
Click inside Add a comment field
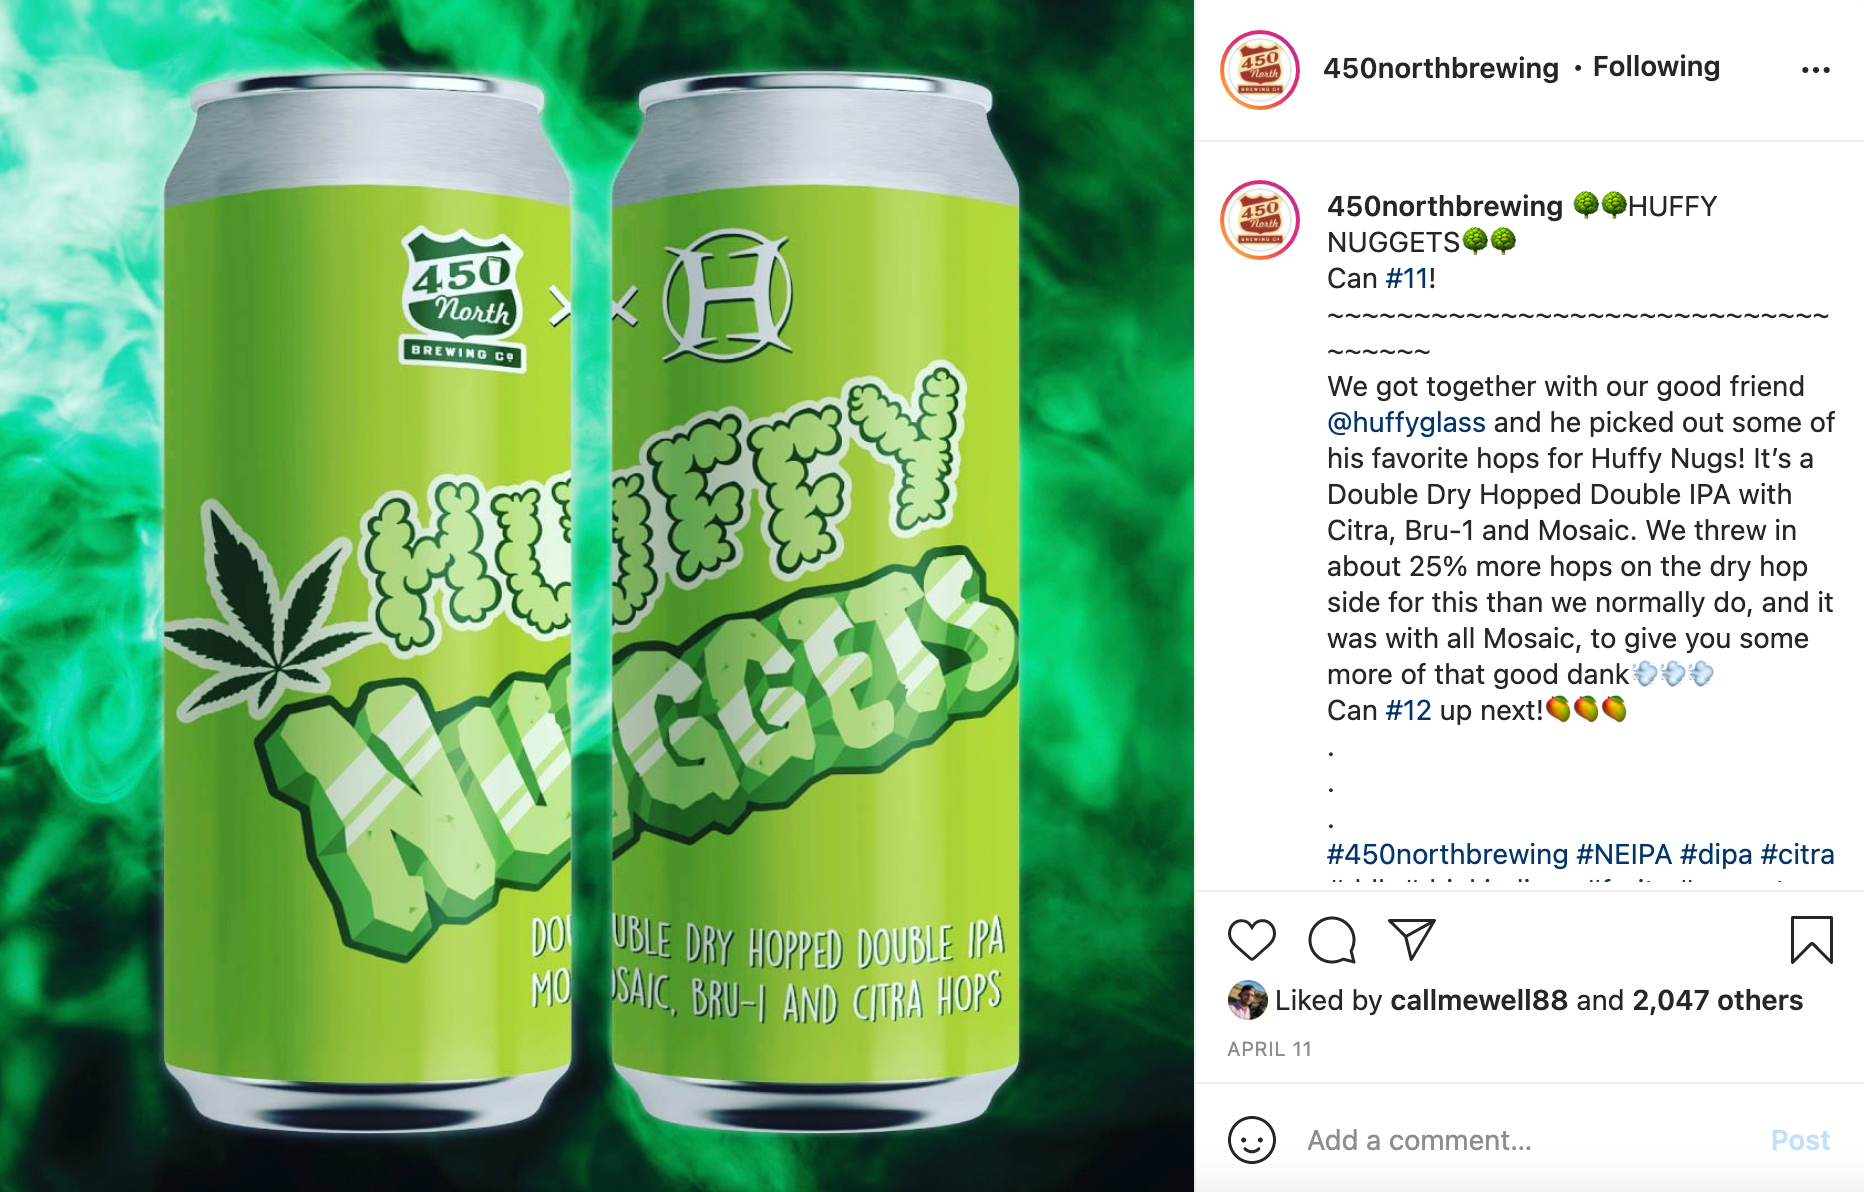pyautogui.click(x=1530, y=1140)
